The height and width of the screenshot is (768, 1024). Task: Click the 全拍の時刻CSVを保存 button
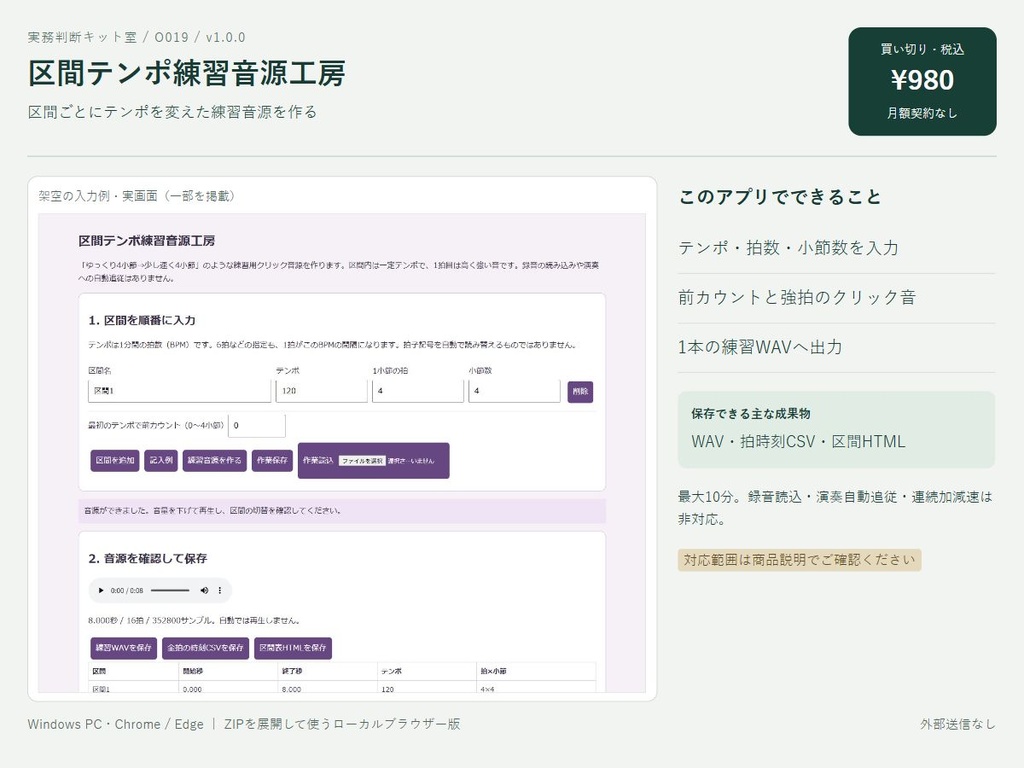pos(205,648)
